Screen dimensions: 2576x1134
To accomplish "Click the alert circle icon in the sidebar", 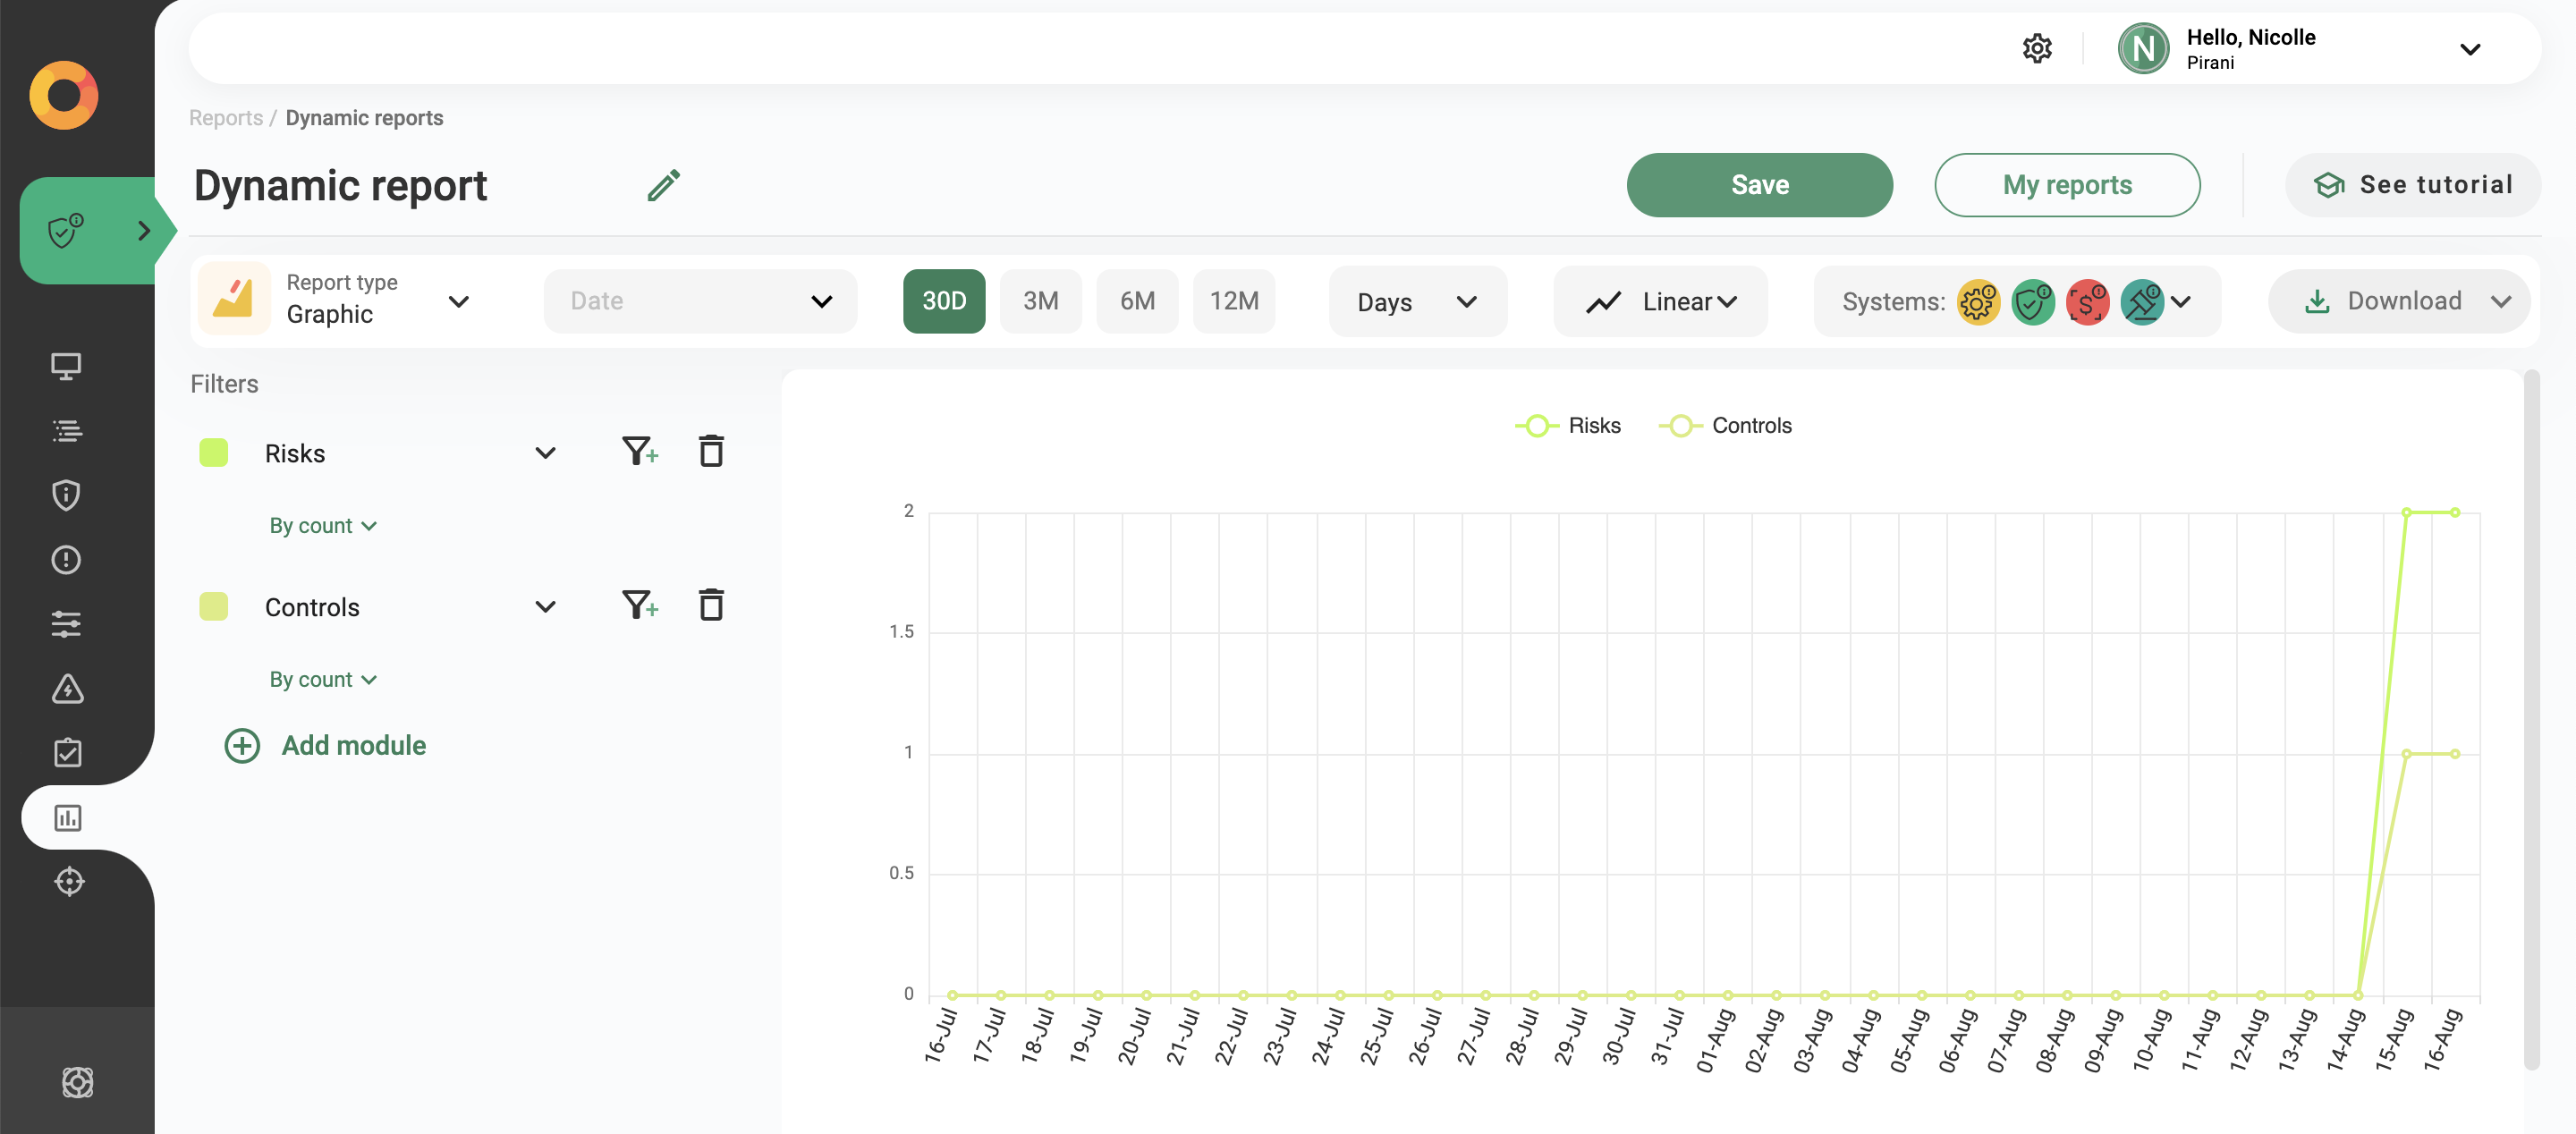I will pos(66,559).
